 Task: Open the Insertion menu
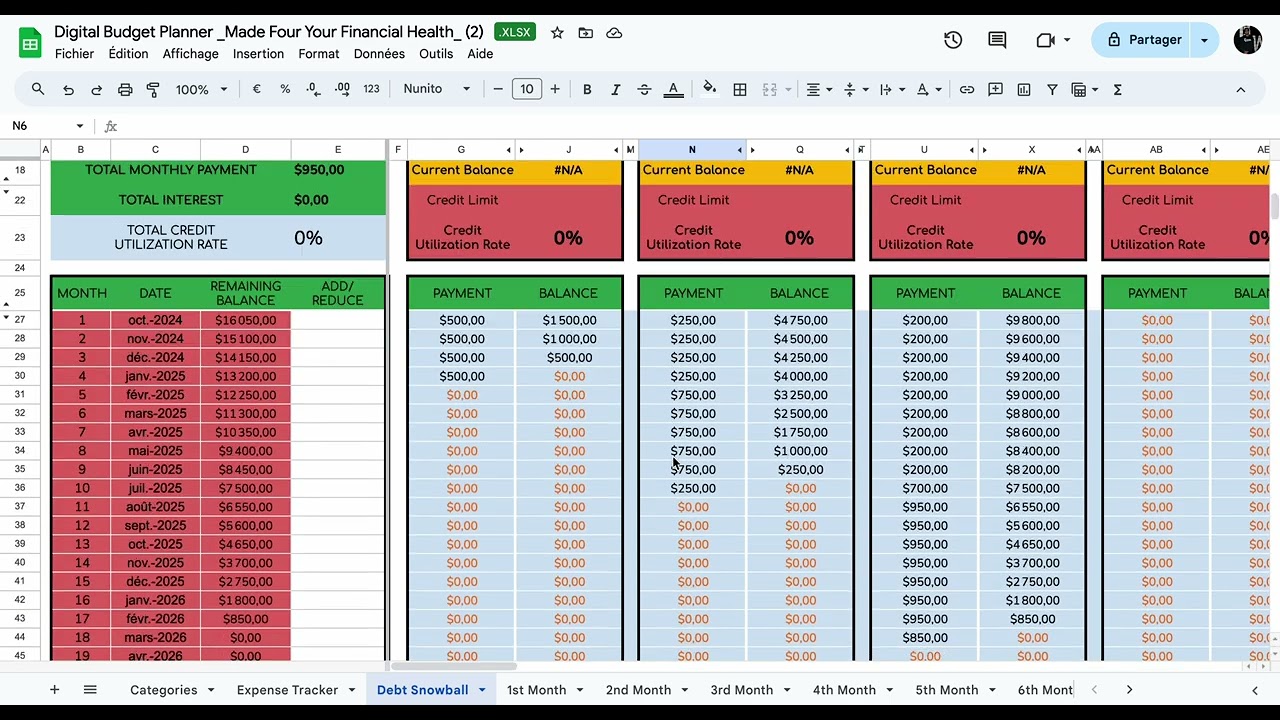tap(258, 54)
